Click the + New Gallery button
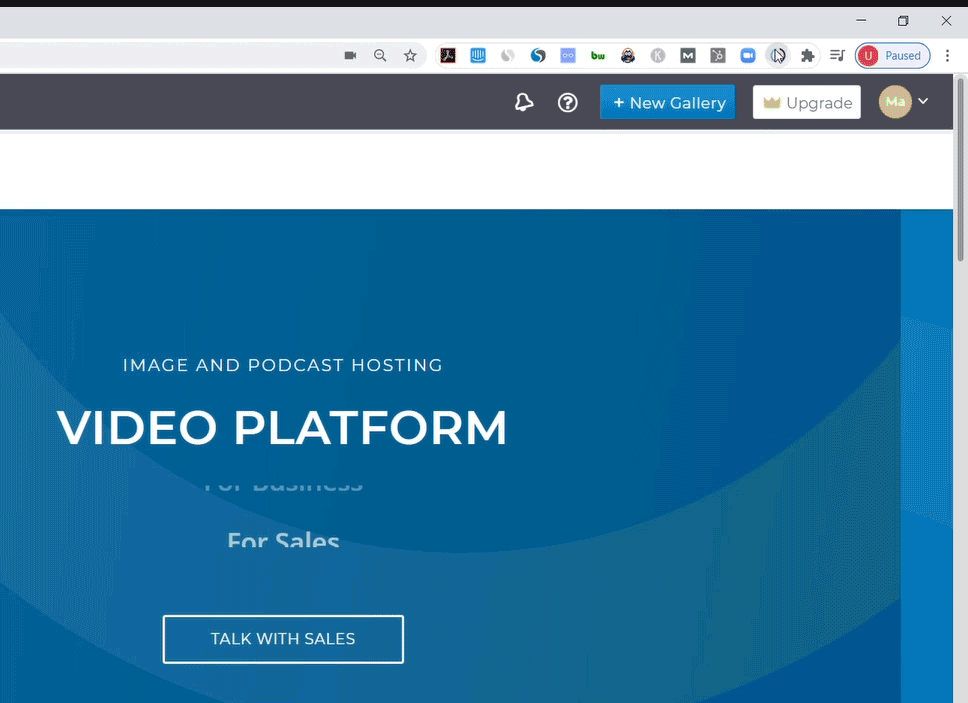Image resolution: width=968 pixels, height=703 pixels. [x=667, y=102]
